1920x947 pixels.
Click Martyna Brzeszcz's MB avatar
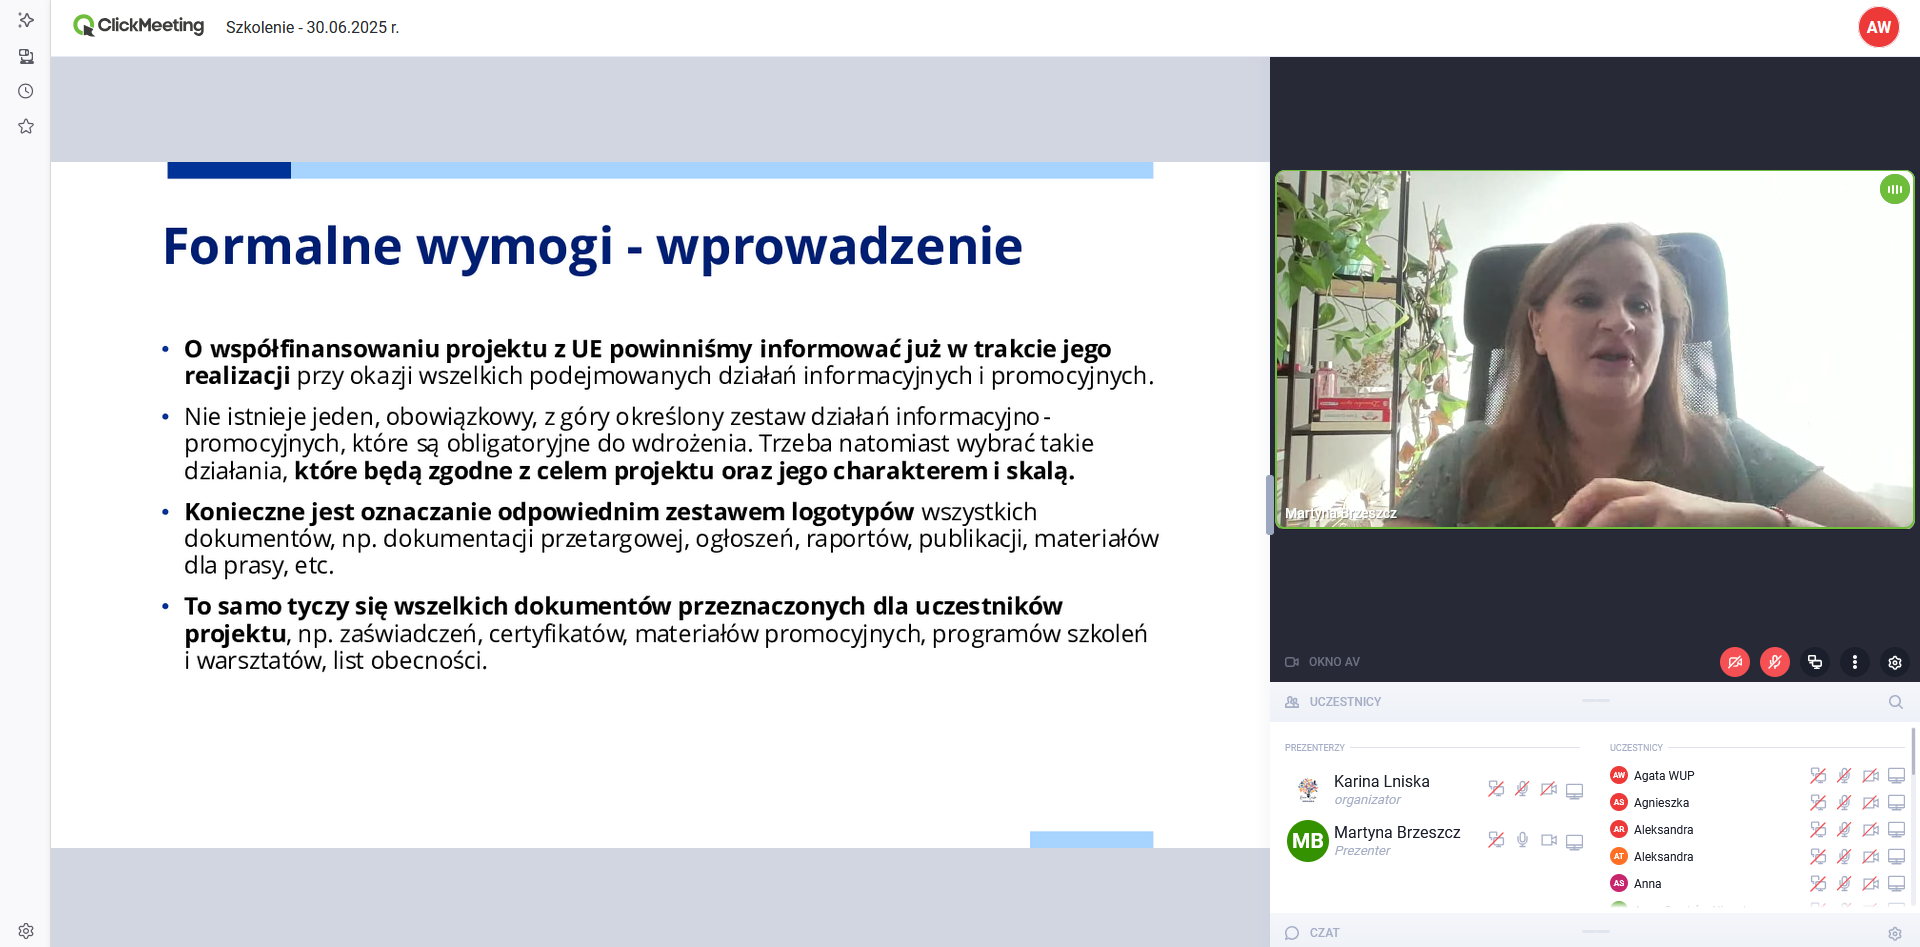point(1307,841)
